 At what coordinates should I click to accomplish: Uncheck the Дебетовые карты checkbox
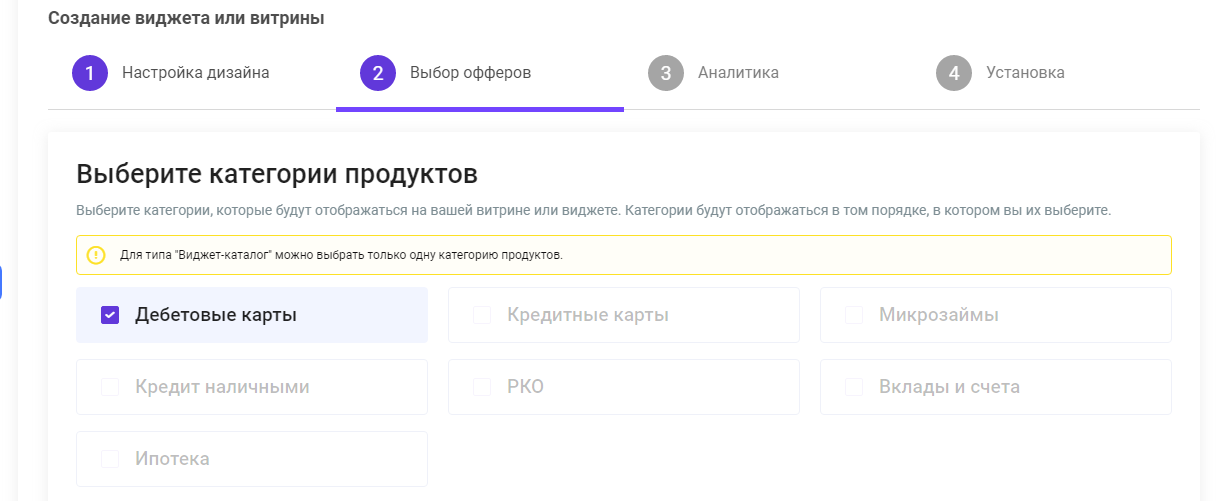pos(110,315)
